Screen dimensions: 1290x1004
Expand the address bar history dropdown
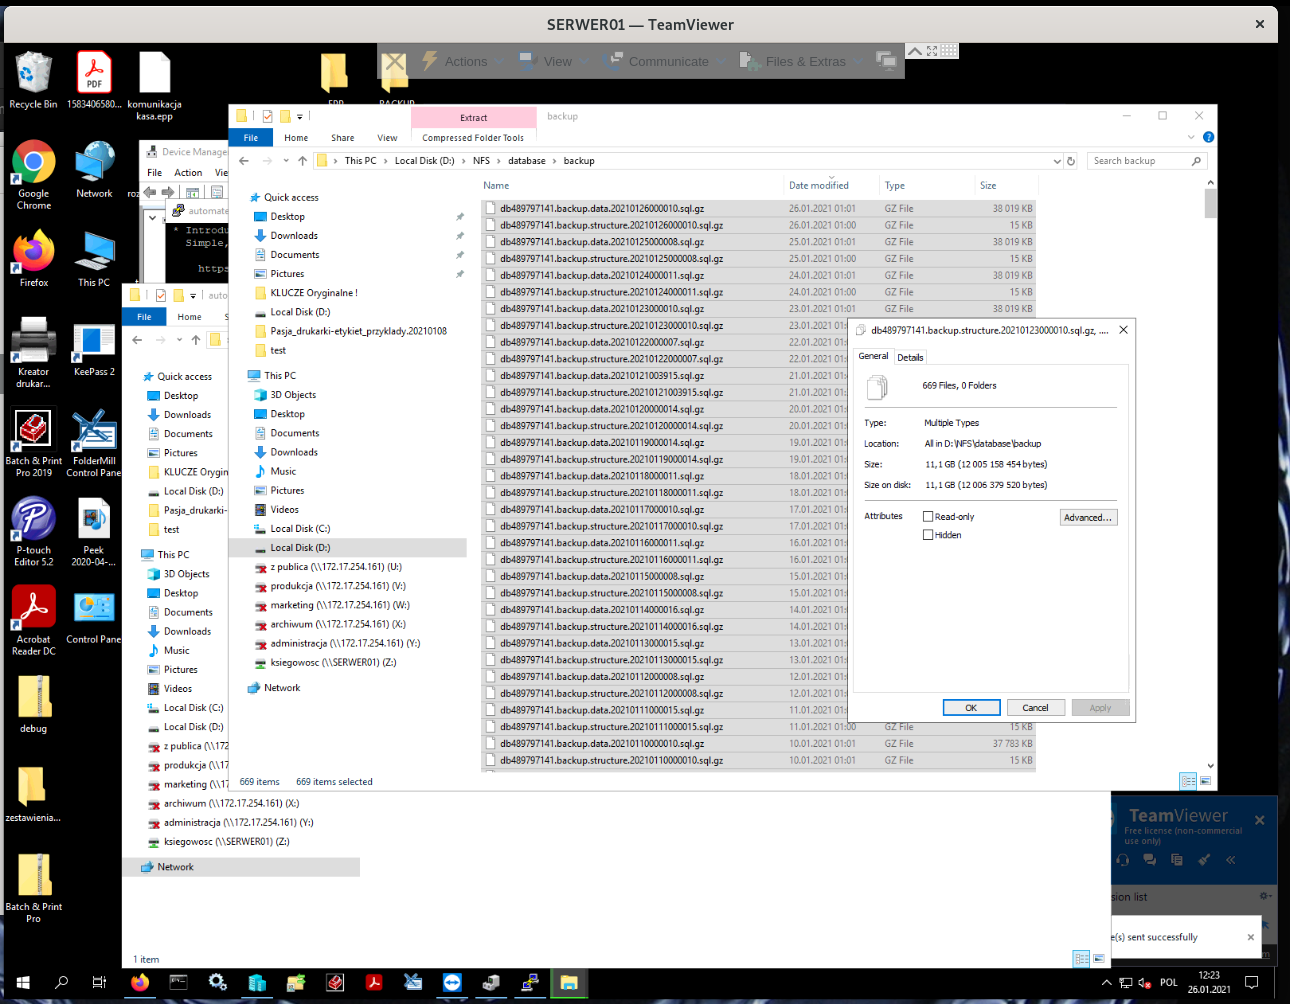click(x=1057, y=161)
